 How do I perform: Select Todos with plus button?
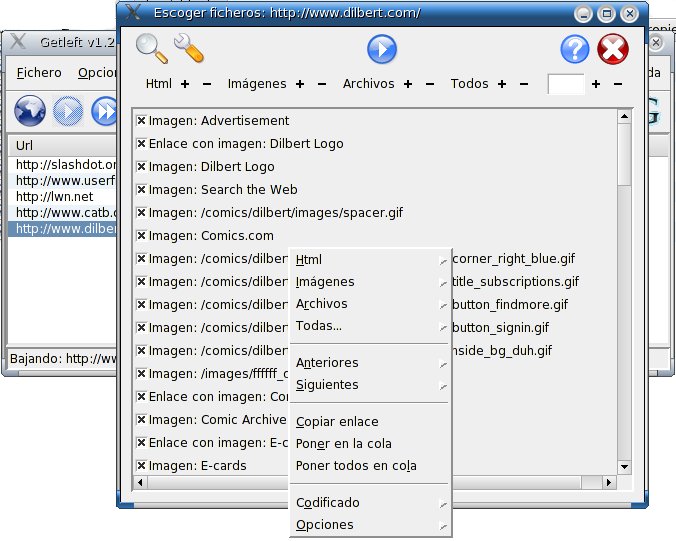[x=502, y=84]
